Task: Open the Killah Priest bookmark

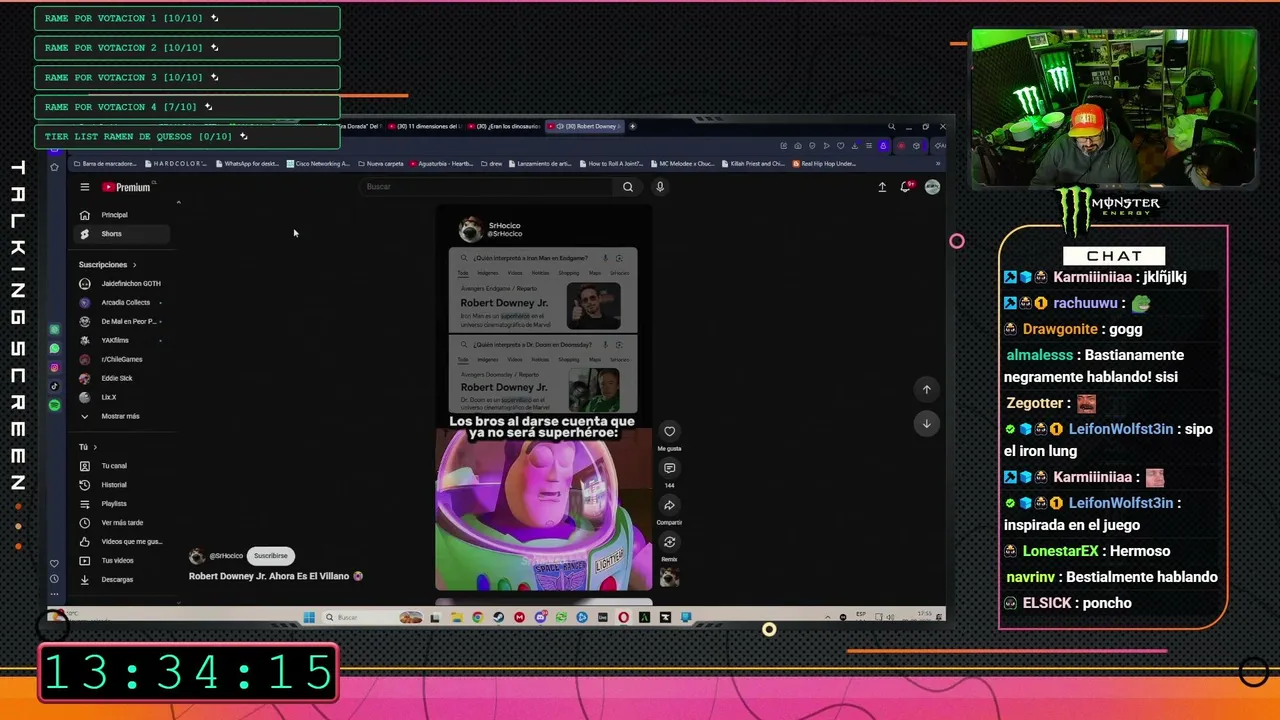Action: (754, 163)
